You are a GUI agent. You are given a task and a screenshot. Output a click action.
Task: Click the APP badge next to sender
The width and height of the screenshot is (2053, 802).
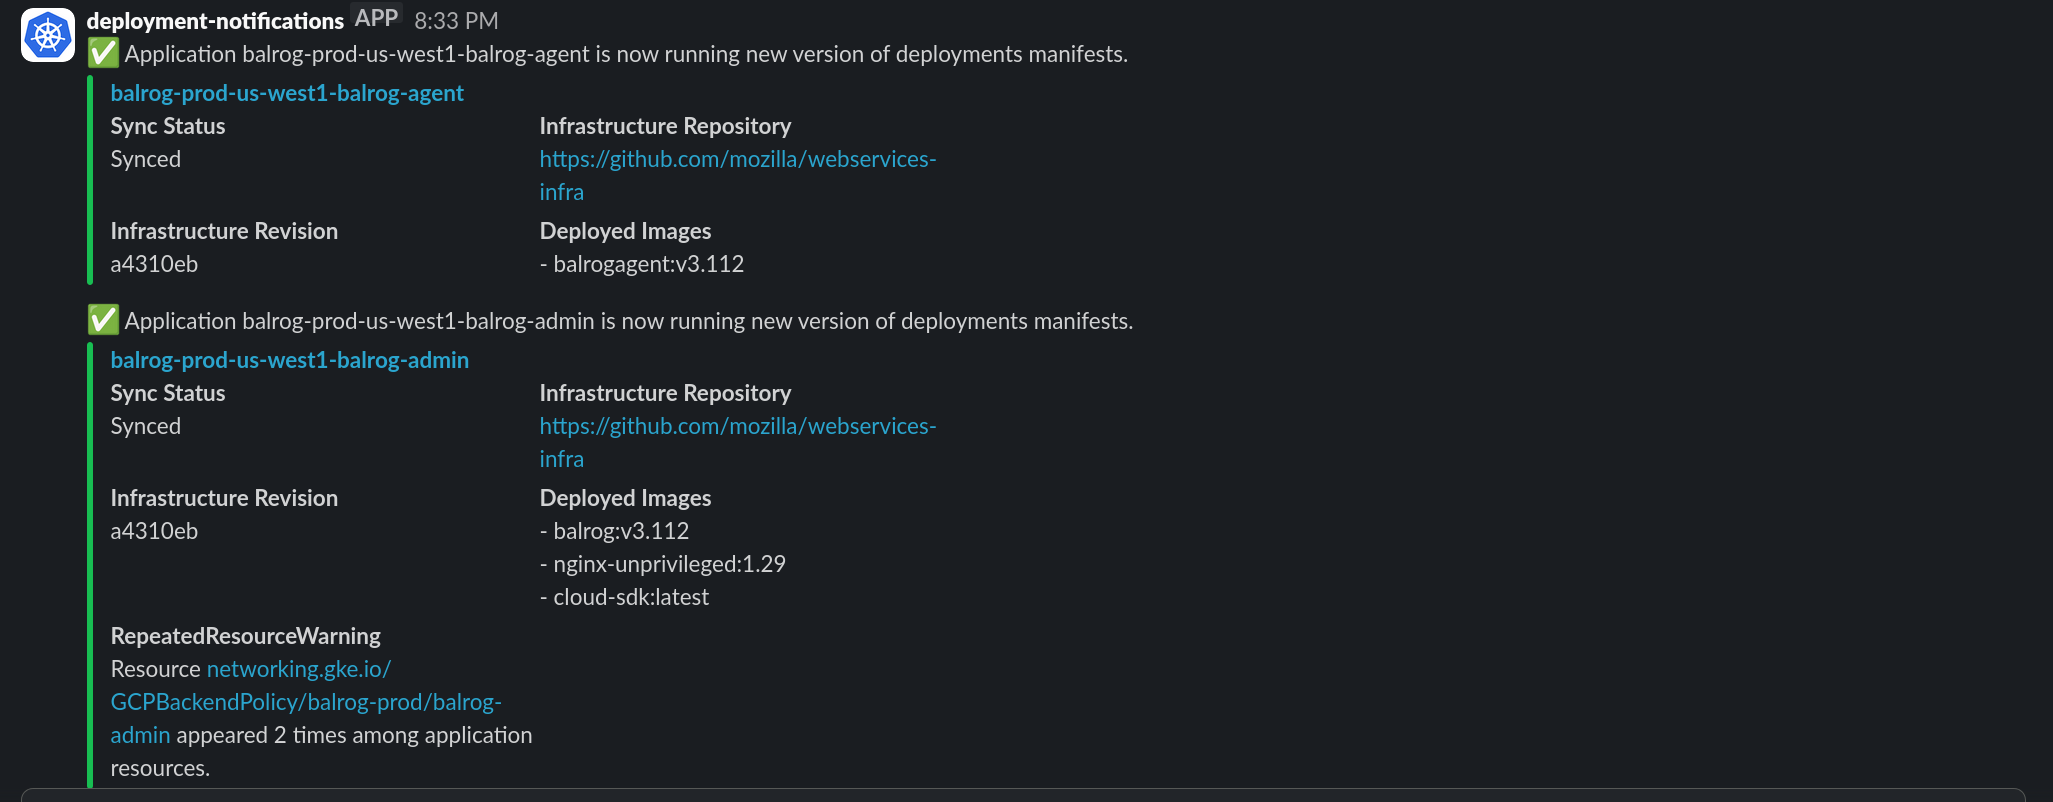pos(377,18)
